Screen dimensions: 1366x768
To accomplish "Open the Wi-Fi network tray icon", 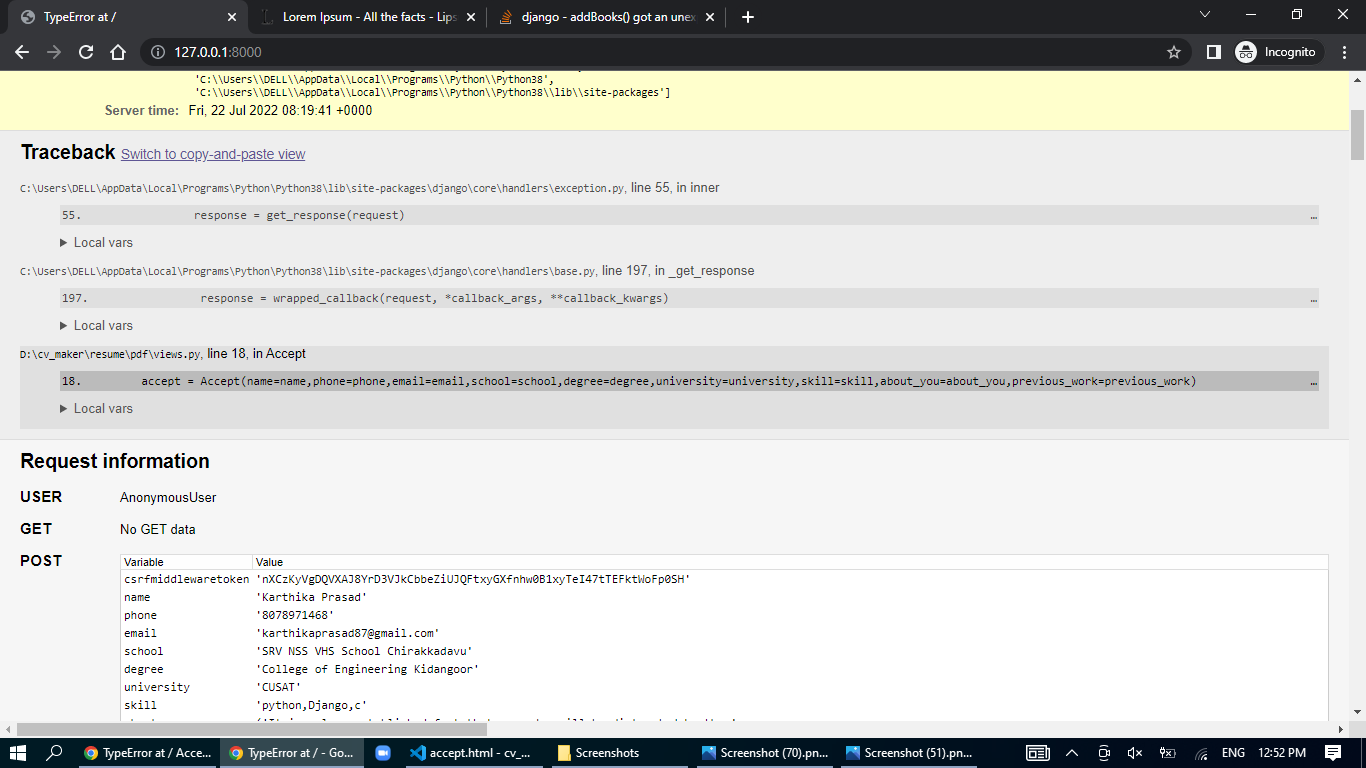I will 1201,753.
